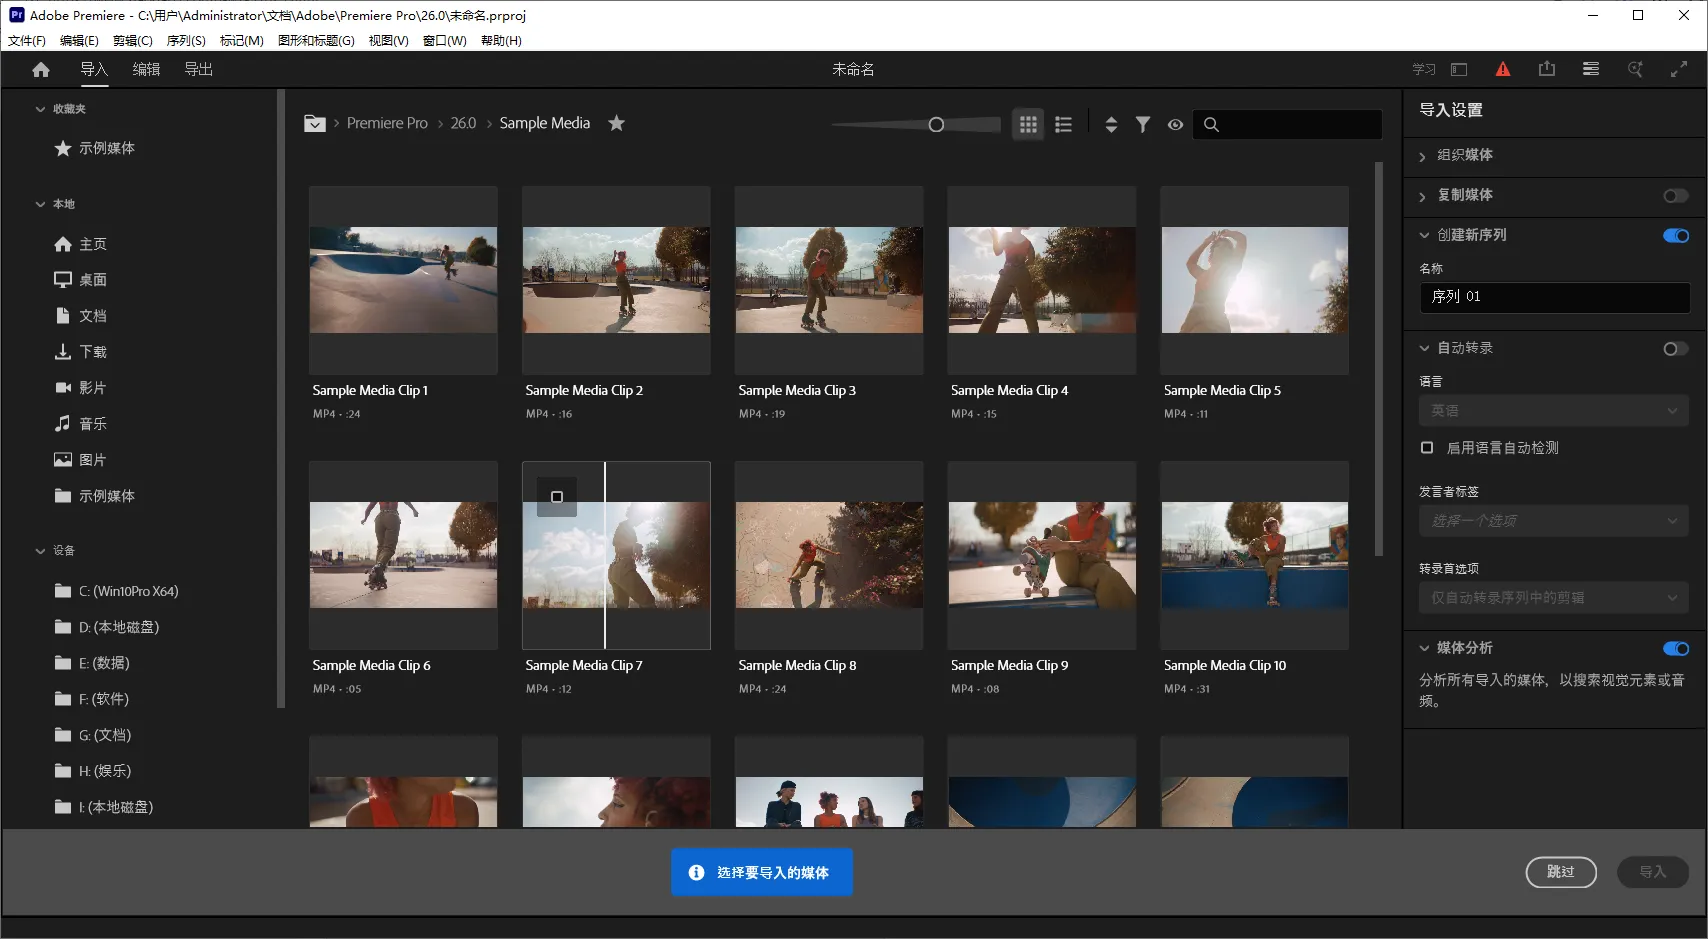Open the workspaces icon in the header
Viewport: 1708px width, 939px height.
(1589, 69)
